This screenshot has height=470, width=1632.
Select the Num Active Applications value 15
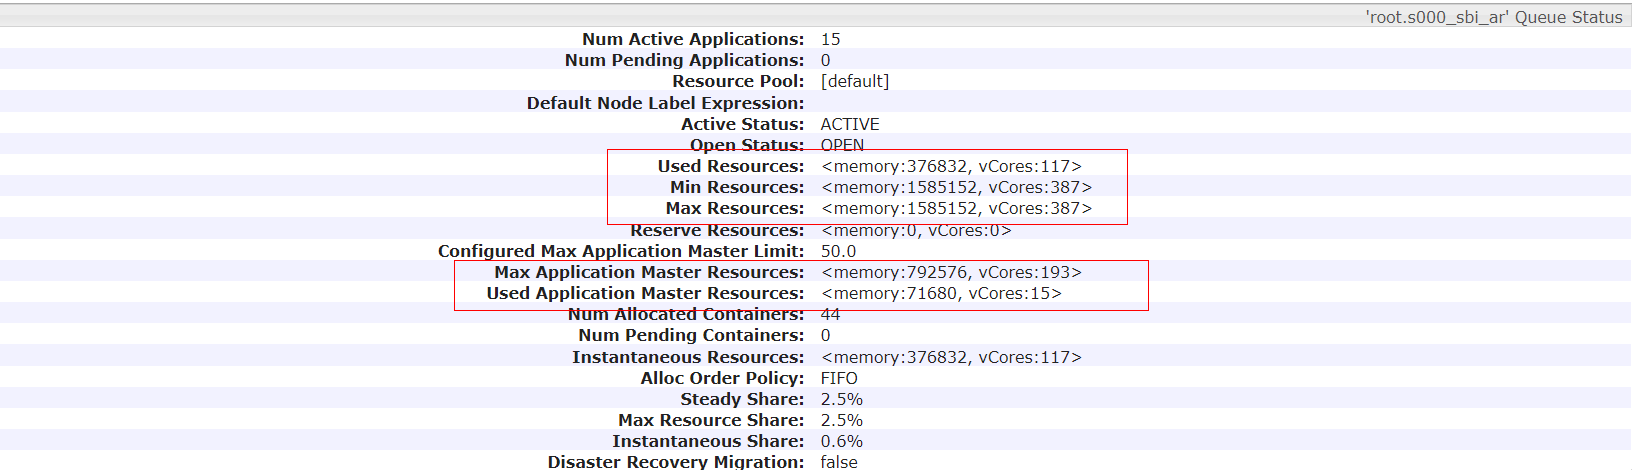tap(830, 39)
